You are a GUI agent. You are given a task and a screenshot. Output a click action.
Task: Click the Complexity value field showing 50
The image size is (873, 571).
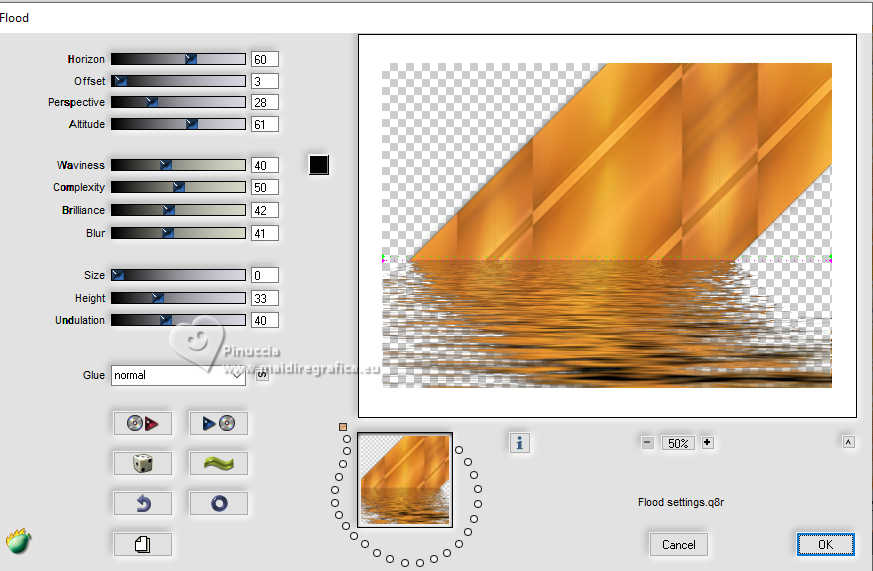[x=264, y=188]
